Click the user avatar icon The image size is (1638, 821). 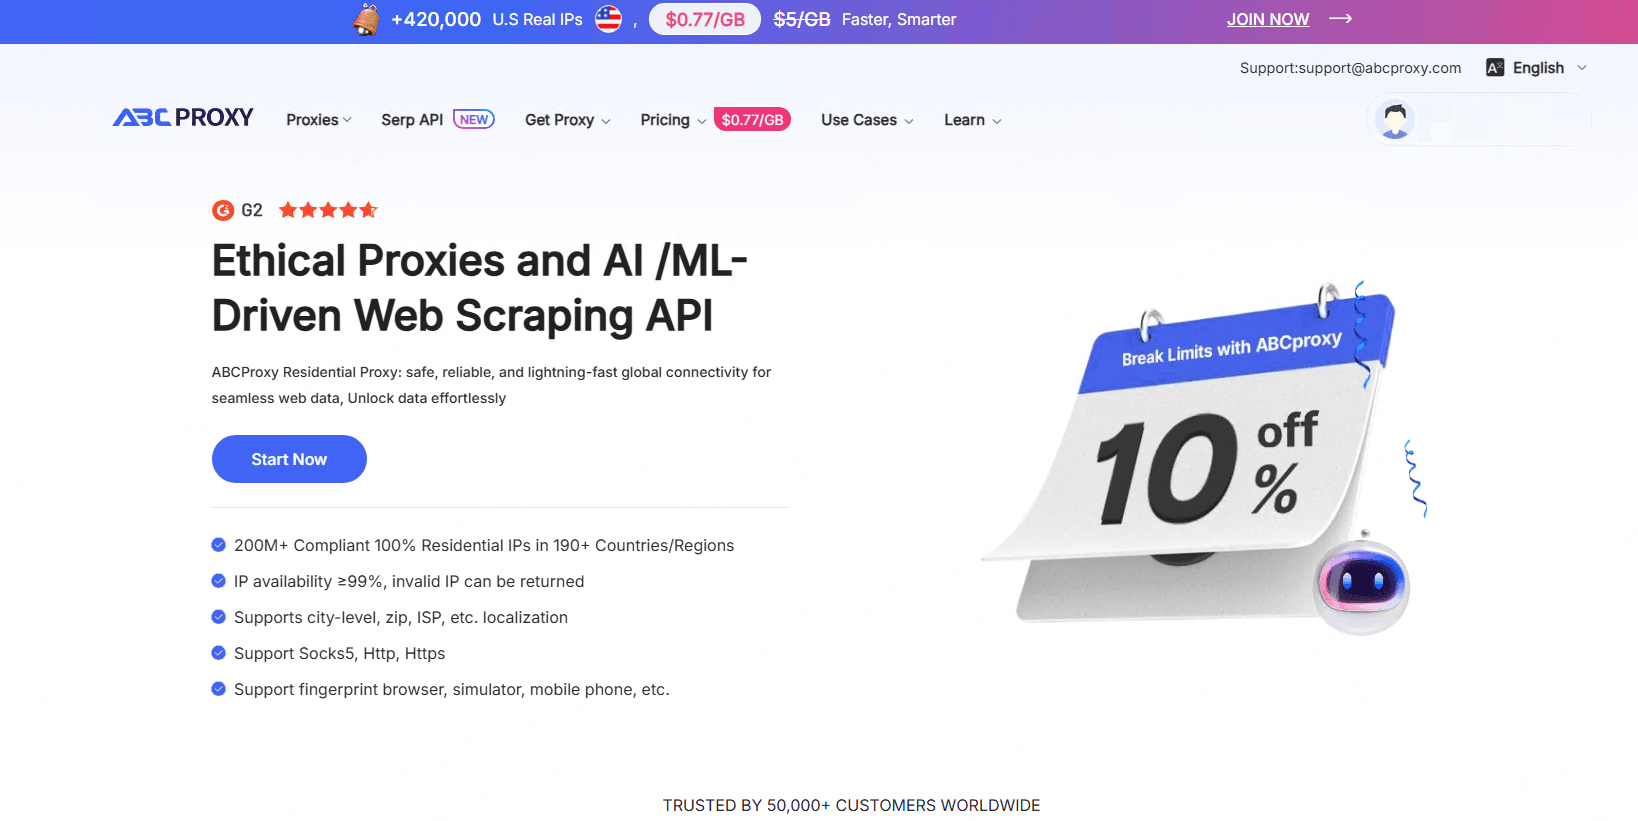[x=1395, y=120]
